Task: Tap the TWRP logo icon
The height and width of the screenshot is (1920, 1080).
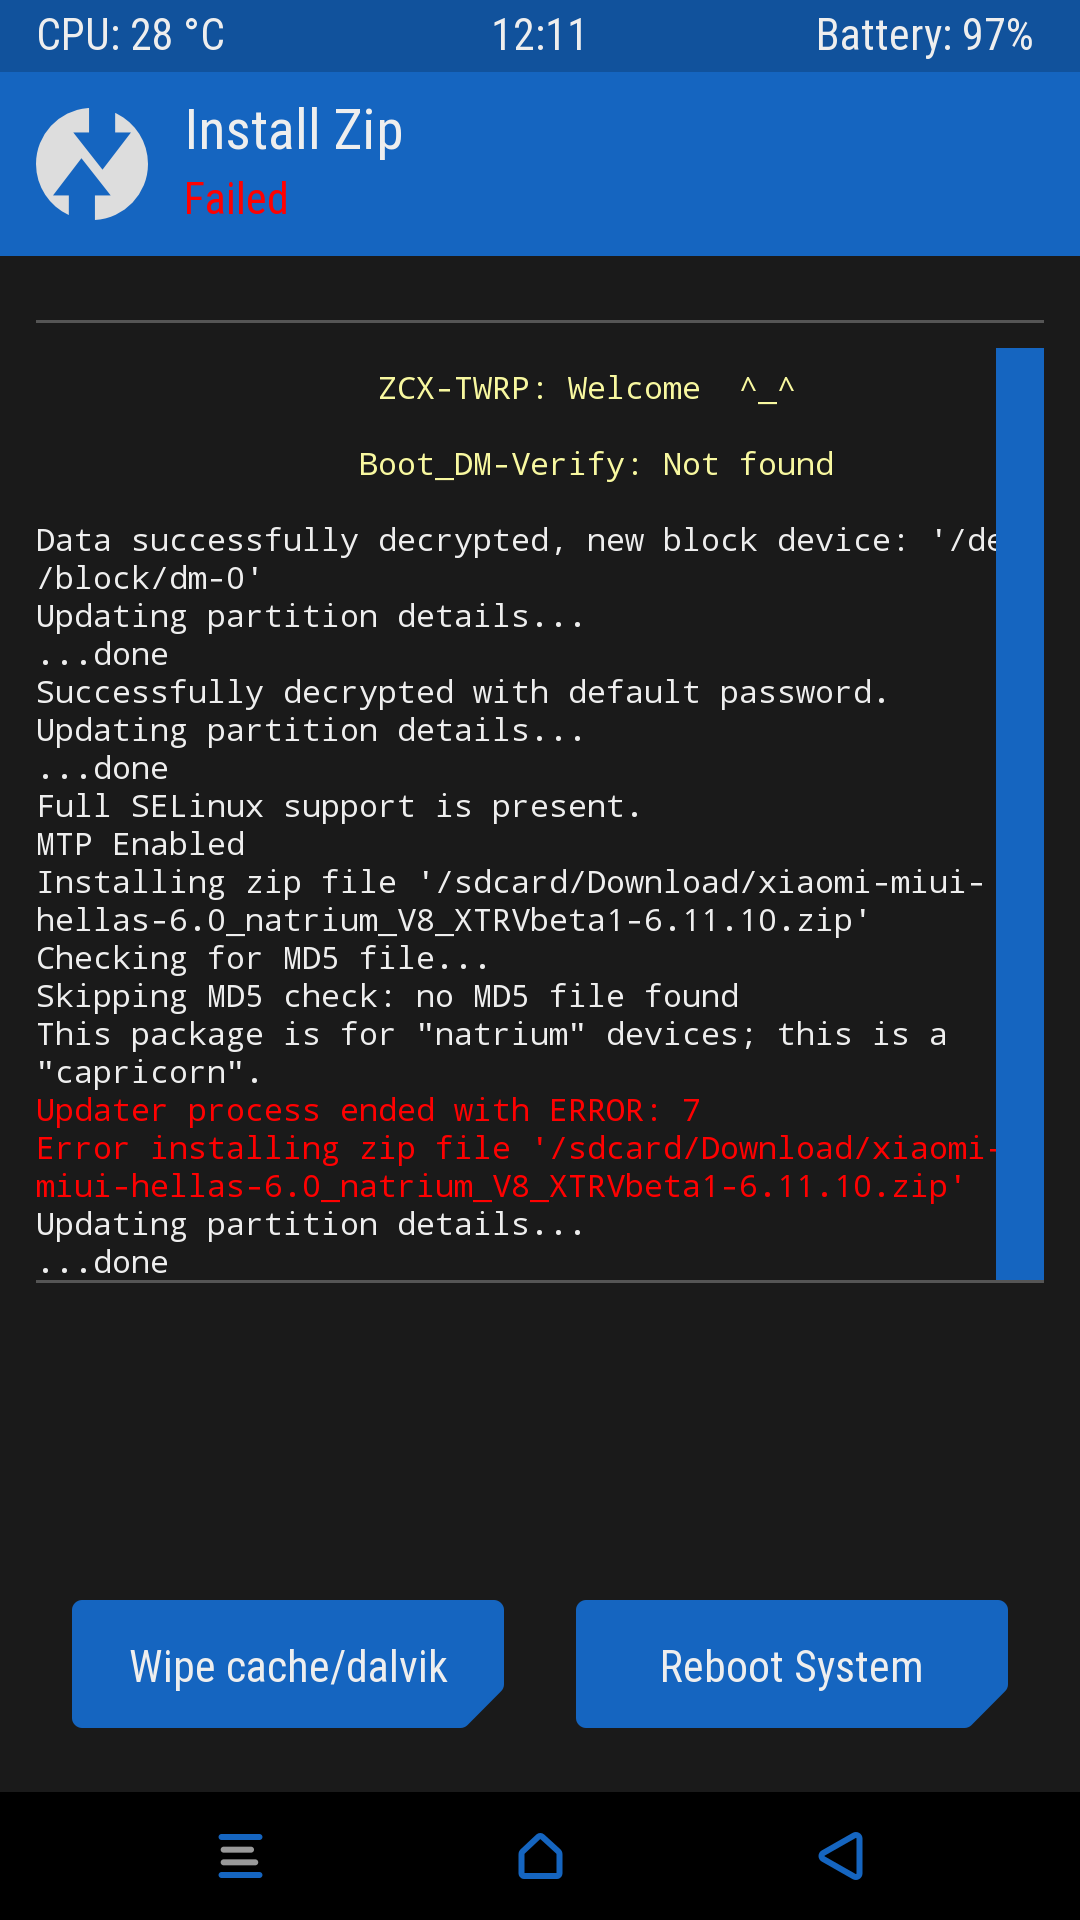Action: pos(92,164)
